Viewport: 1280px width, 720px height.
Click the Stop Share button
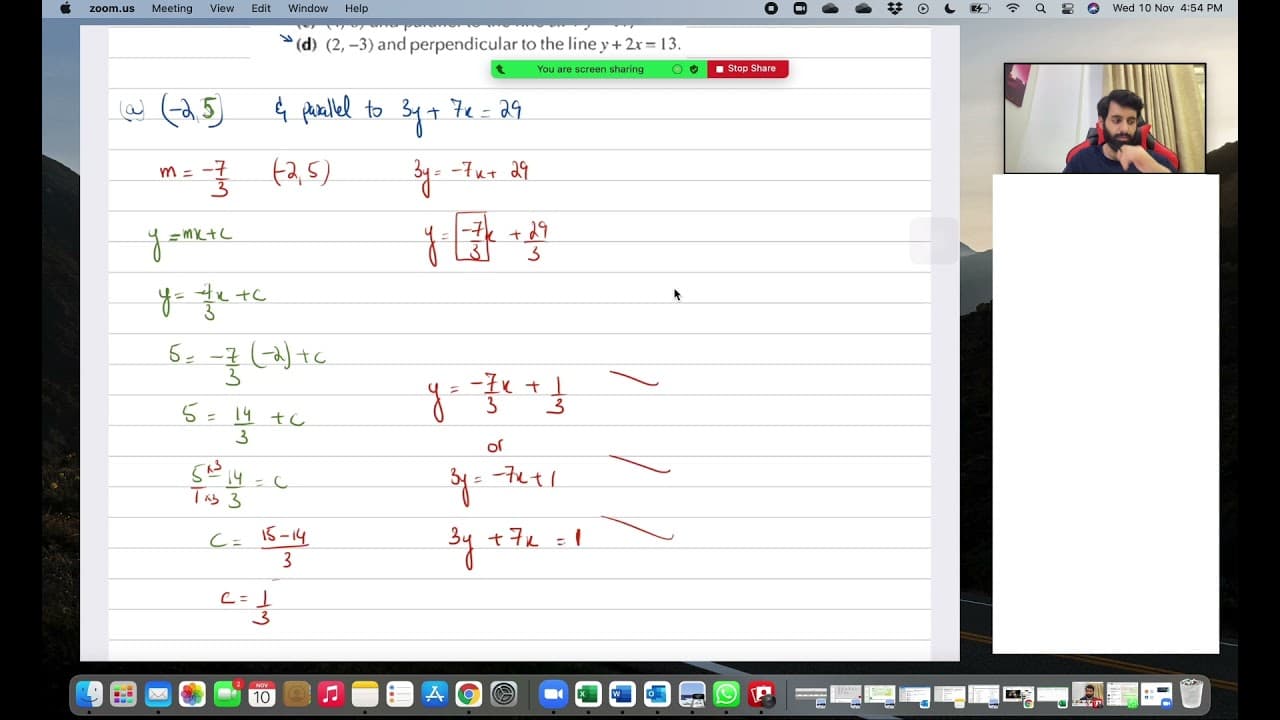click(748, 69)
